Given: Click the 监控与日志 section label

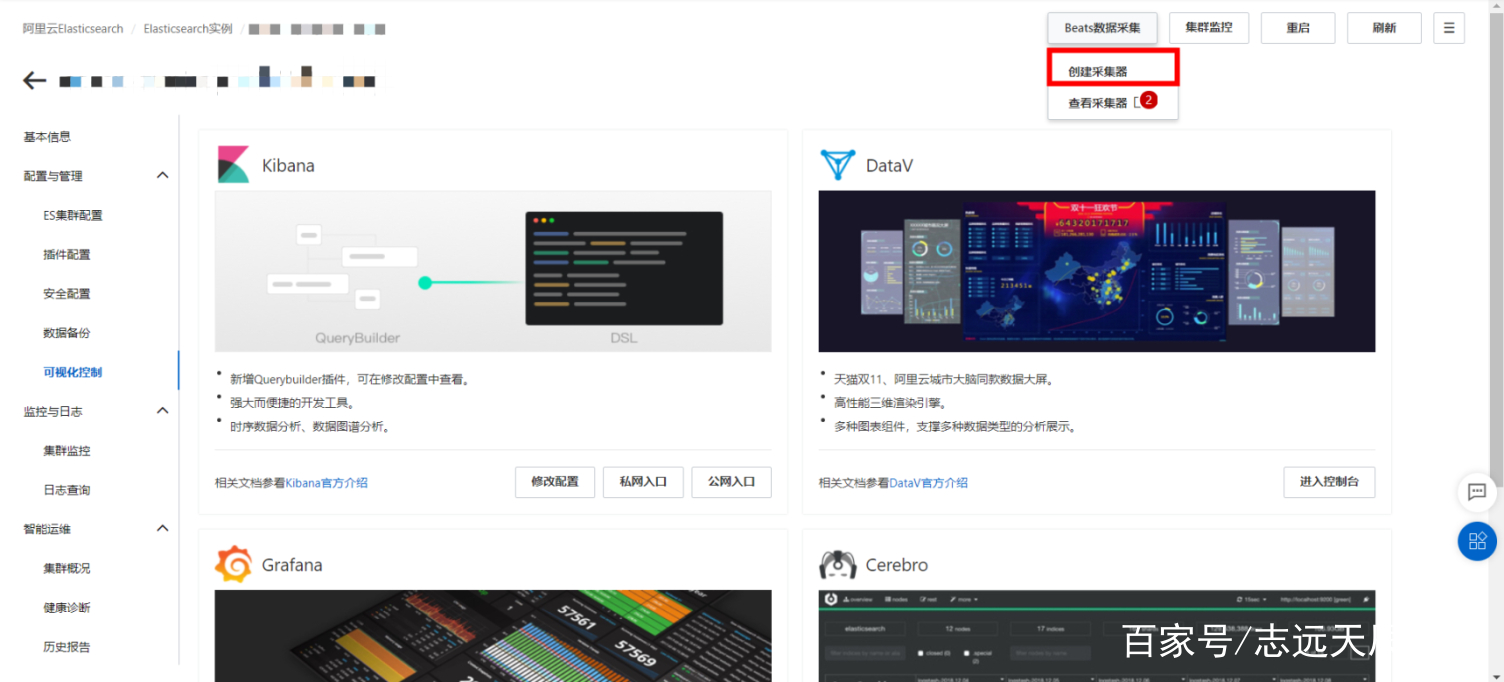Looking at the screenshot, I should click(x=53, y=411).
